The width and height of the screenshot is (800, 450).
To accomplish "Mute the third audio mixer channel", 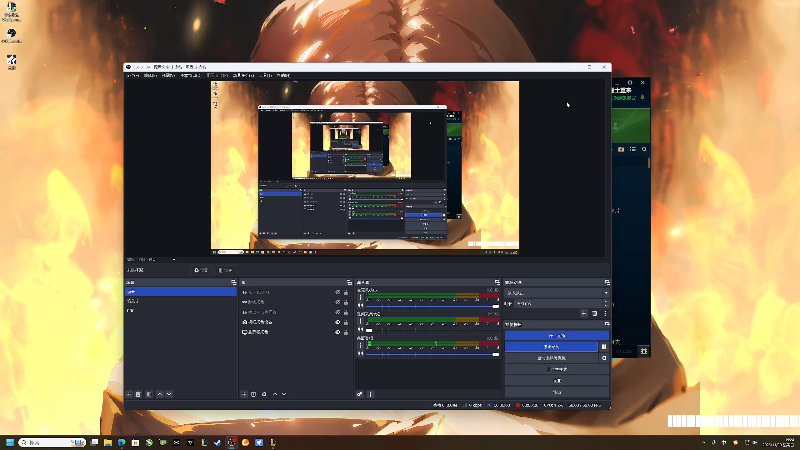I will coord(361,354).
